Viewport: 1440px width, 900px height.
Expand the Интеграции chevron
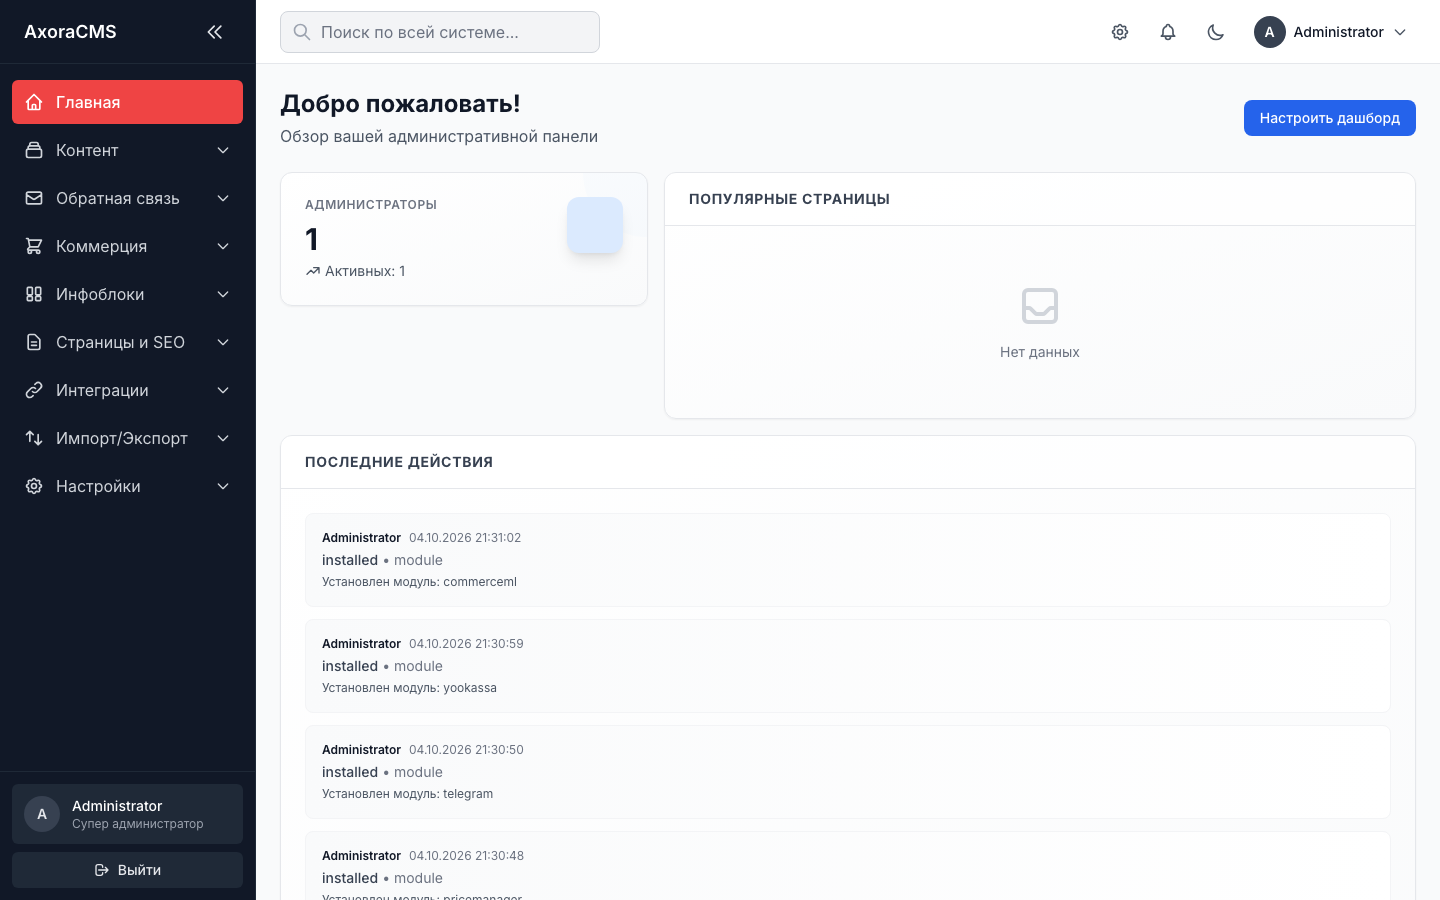tap(223, 390)
